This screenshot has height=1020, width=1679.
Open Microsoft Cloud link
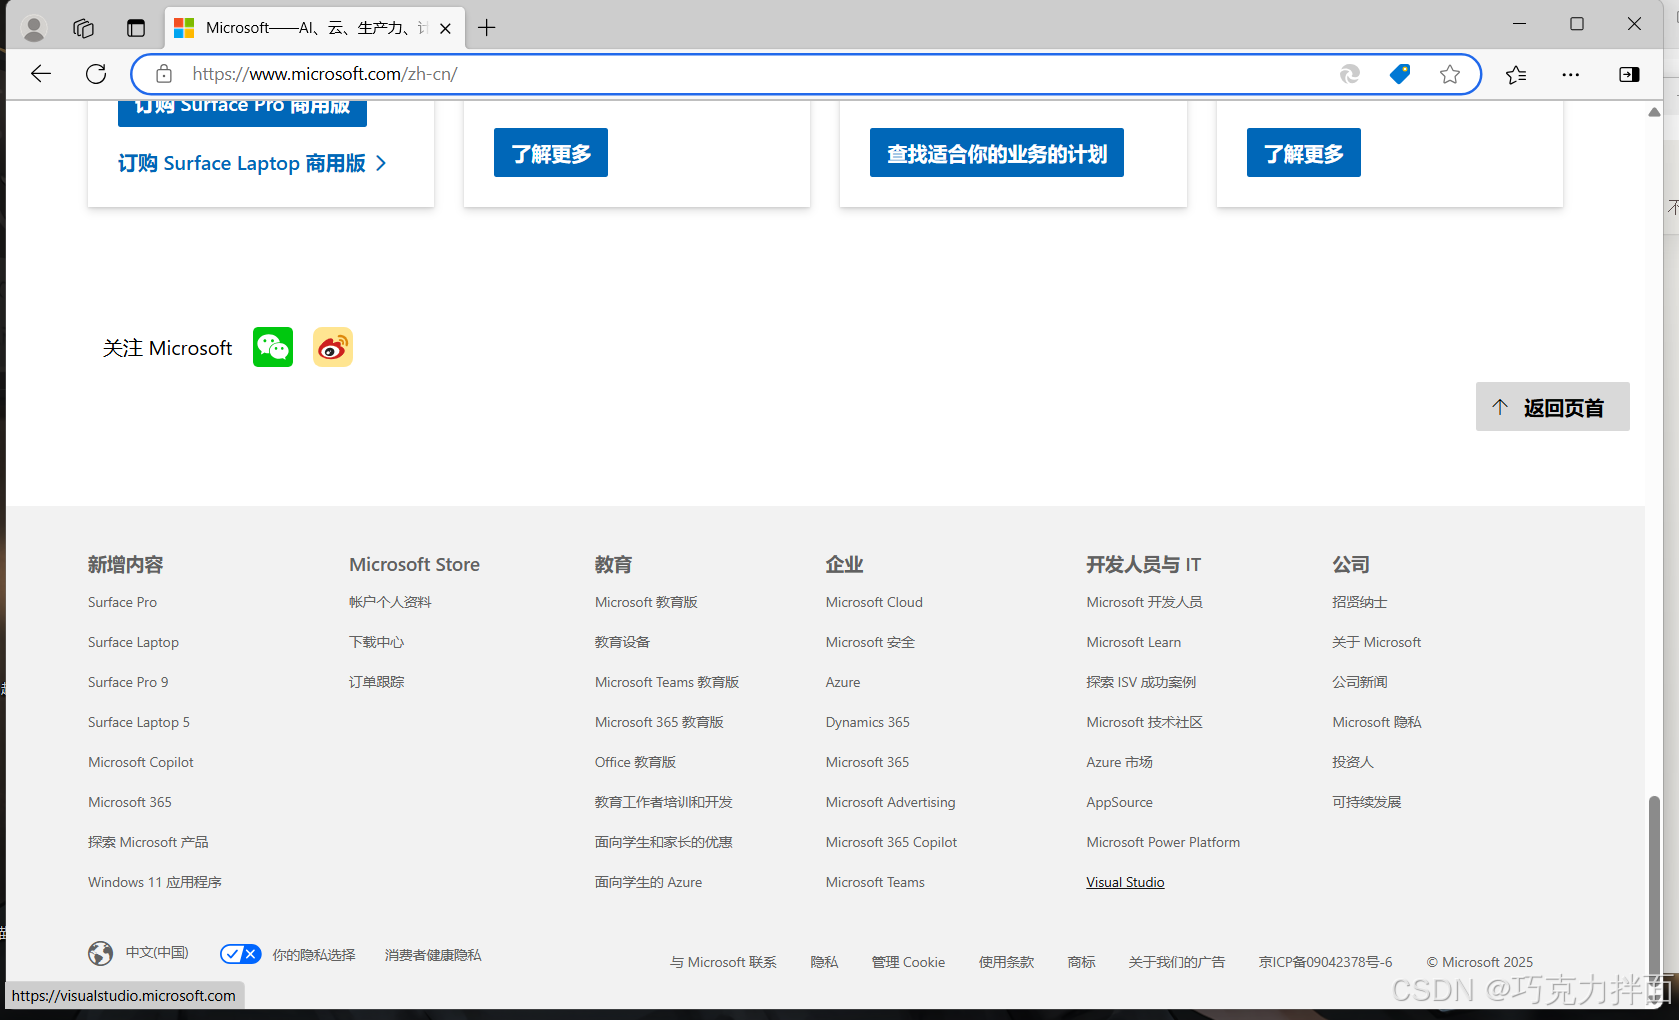[x=874, y=602]
